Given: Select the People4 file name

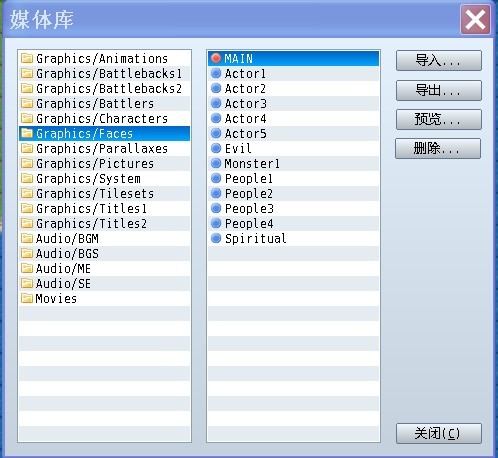Looking at the screenshot, I should pos(249,224).
